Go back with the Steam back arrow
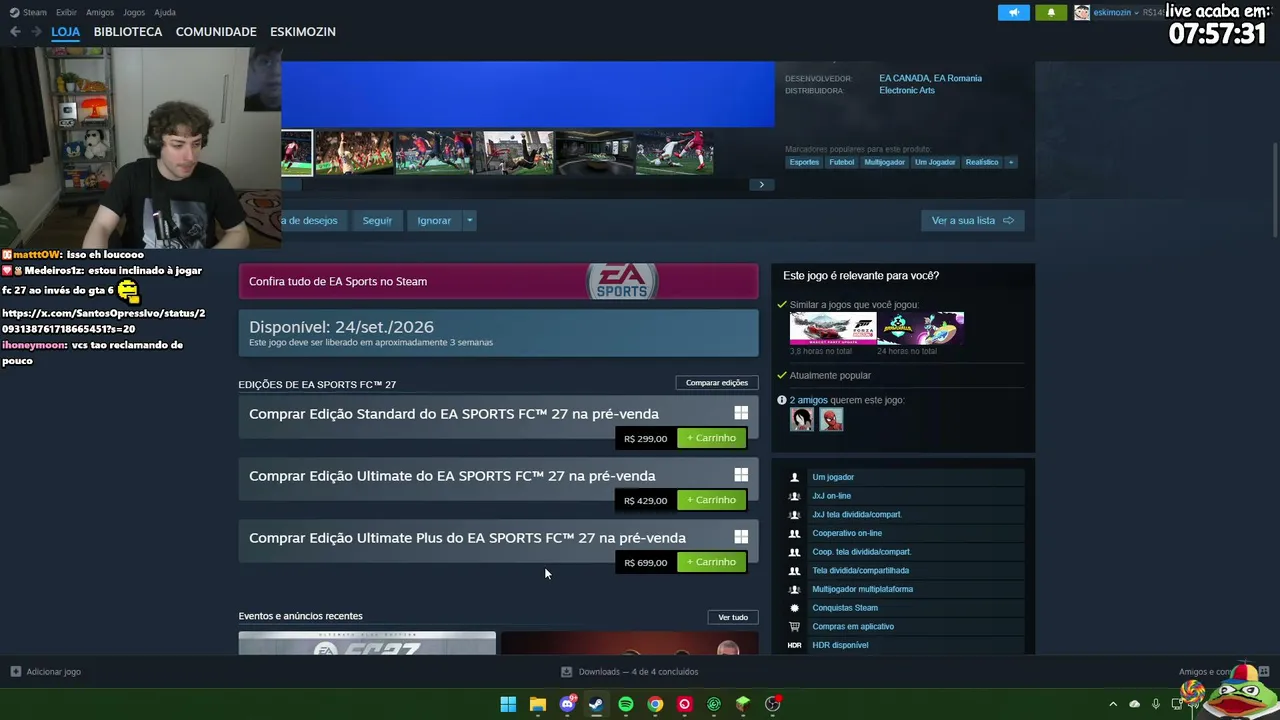1280x720 pixels. [15, 32]
